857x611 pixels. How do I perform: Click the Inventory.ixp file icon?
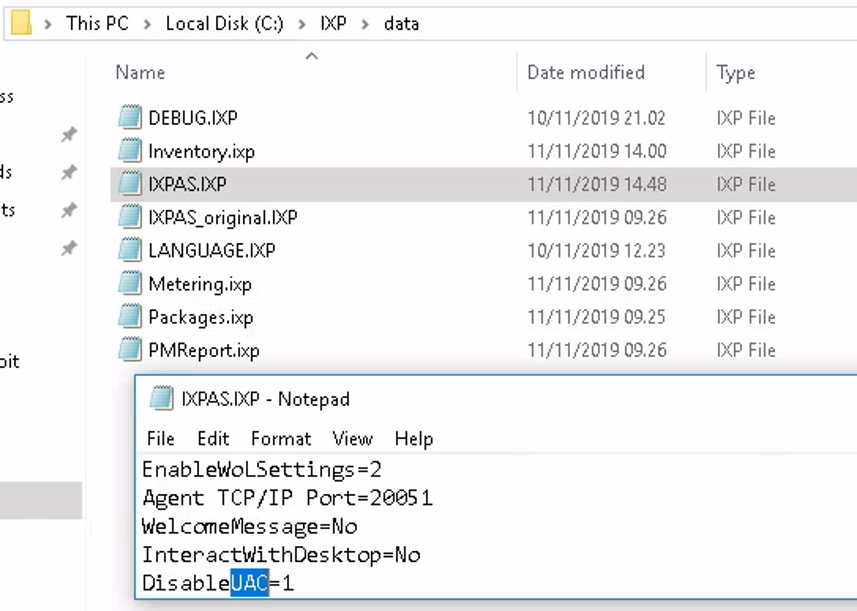(x=129, y=151)
